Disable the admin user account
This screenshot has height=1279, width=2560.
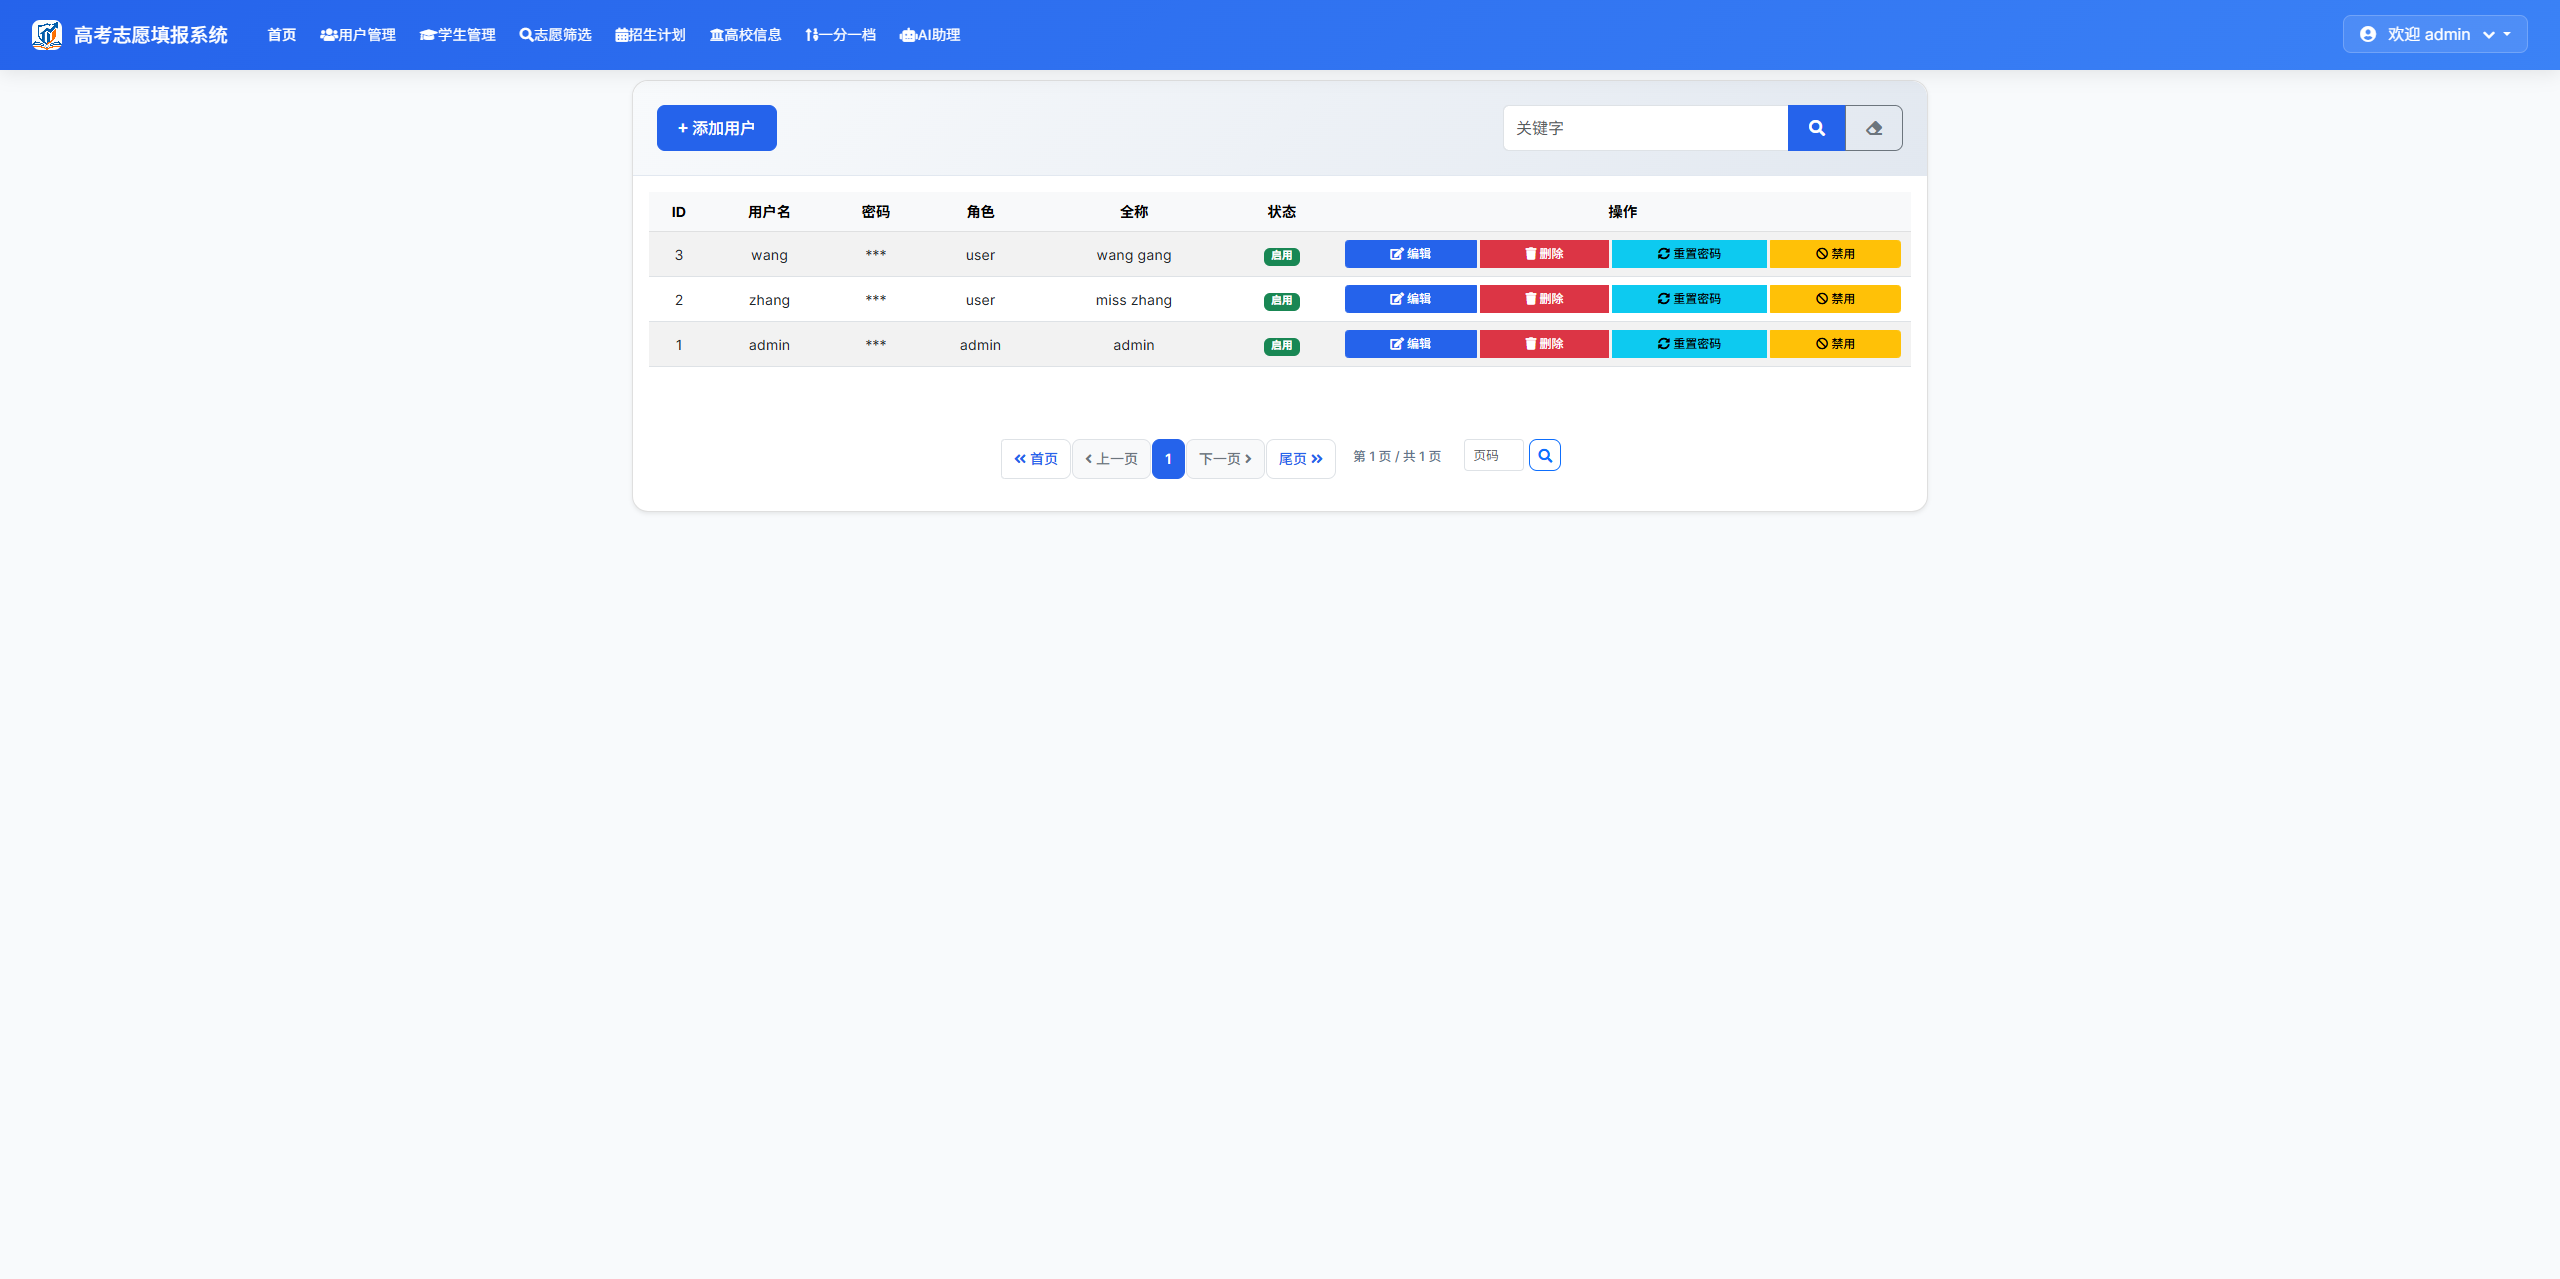[1834, 344]
